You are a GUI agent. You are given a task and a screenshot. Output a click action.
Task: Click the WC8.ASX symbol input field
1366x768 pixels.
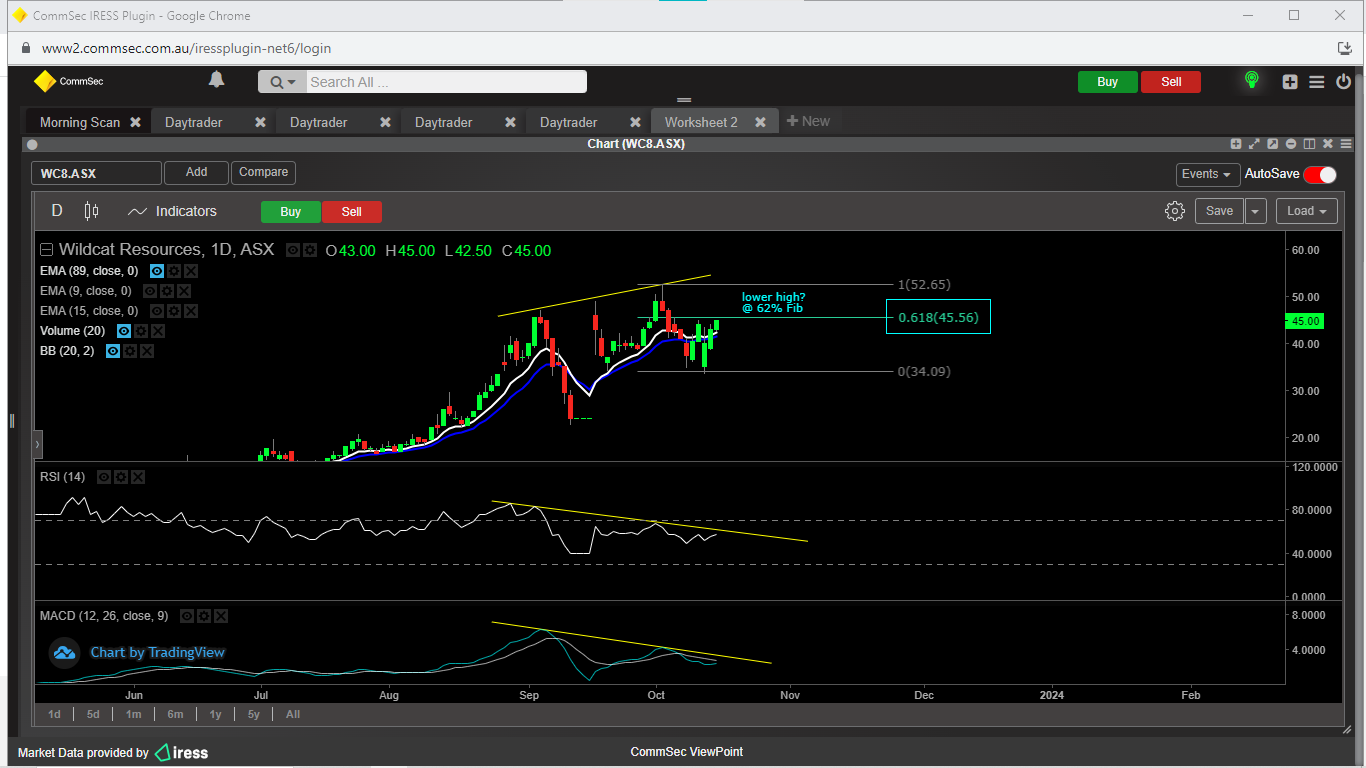(96, 173)
